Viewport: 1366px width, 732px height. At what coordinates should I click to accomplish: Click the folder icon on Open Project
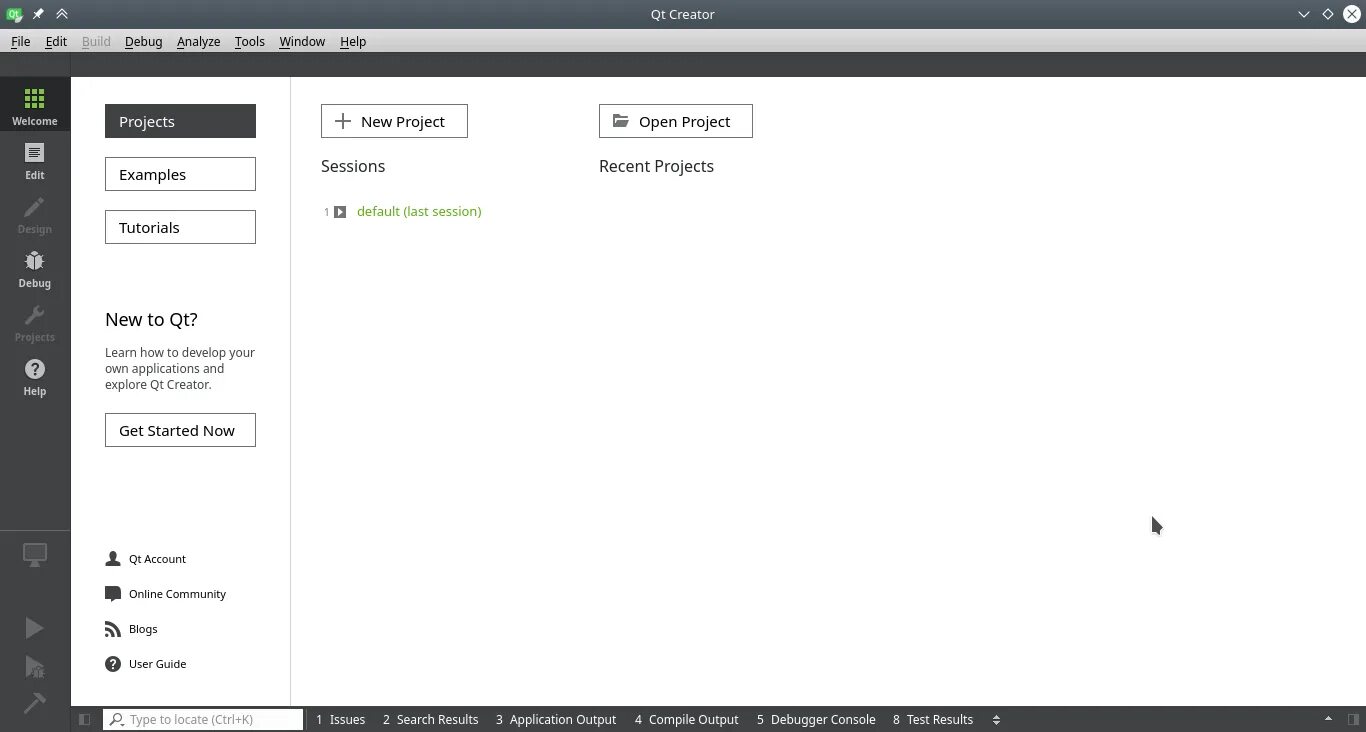click(x=621, y=121)
